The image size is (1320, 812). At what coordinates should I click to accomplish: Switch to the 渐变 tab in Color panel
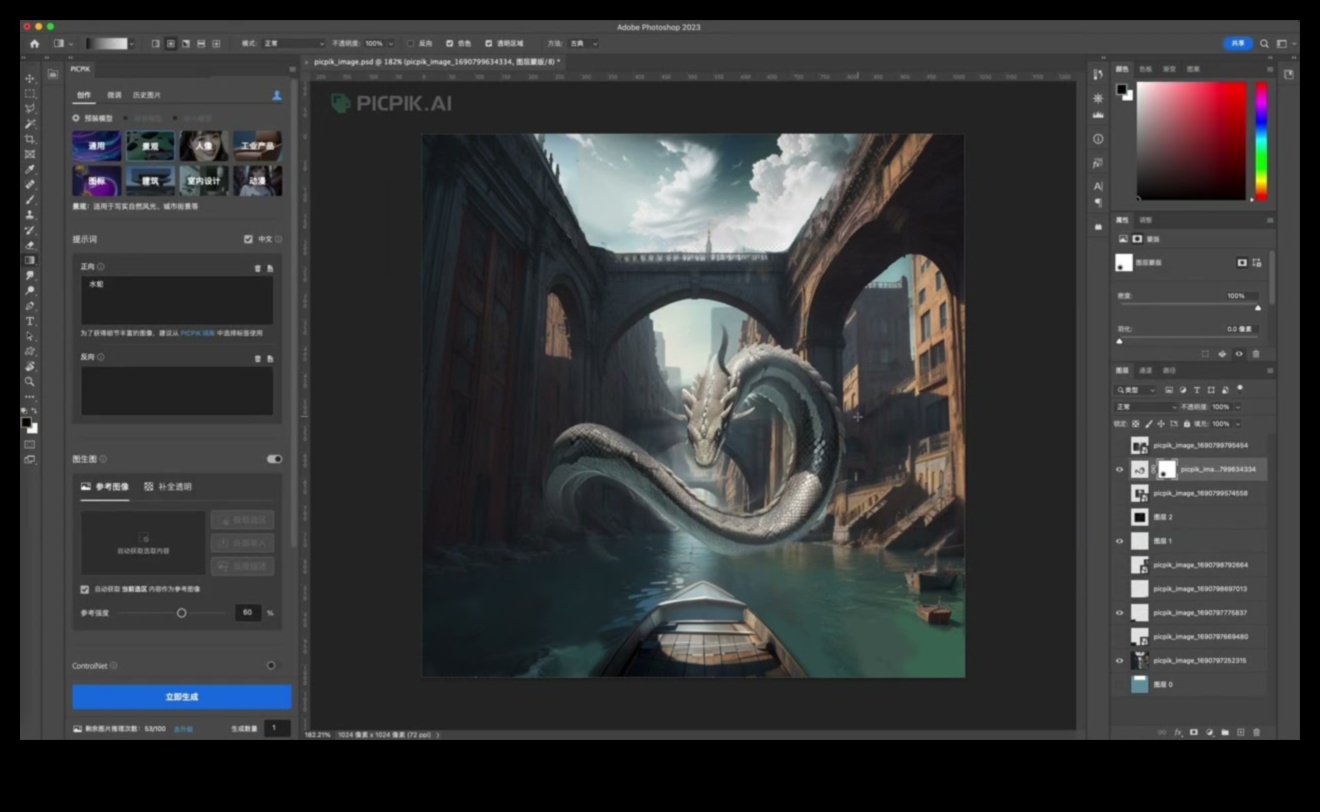(x=1169, y=69)
